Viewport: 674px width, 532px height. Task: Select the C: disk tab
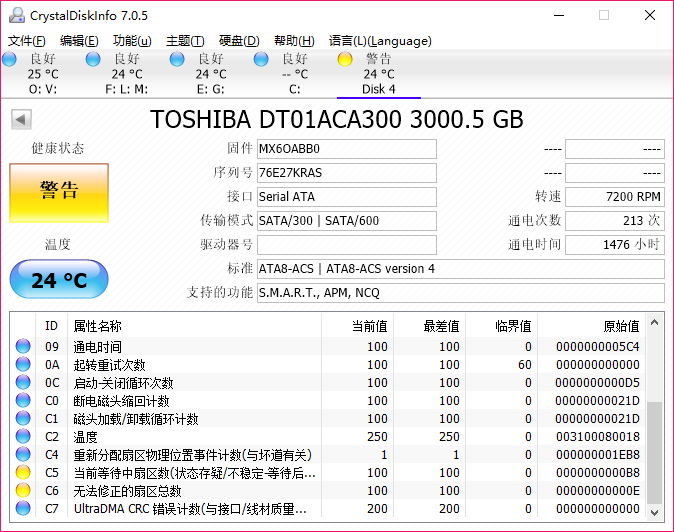point(294,74)
